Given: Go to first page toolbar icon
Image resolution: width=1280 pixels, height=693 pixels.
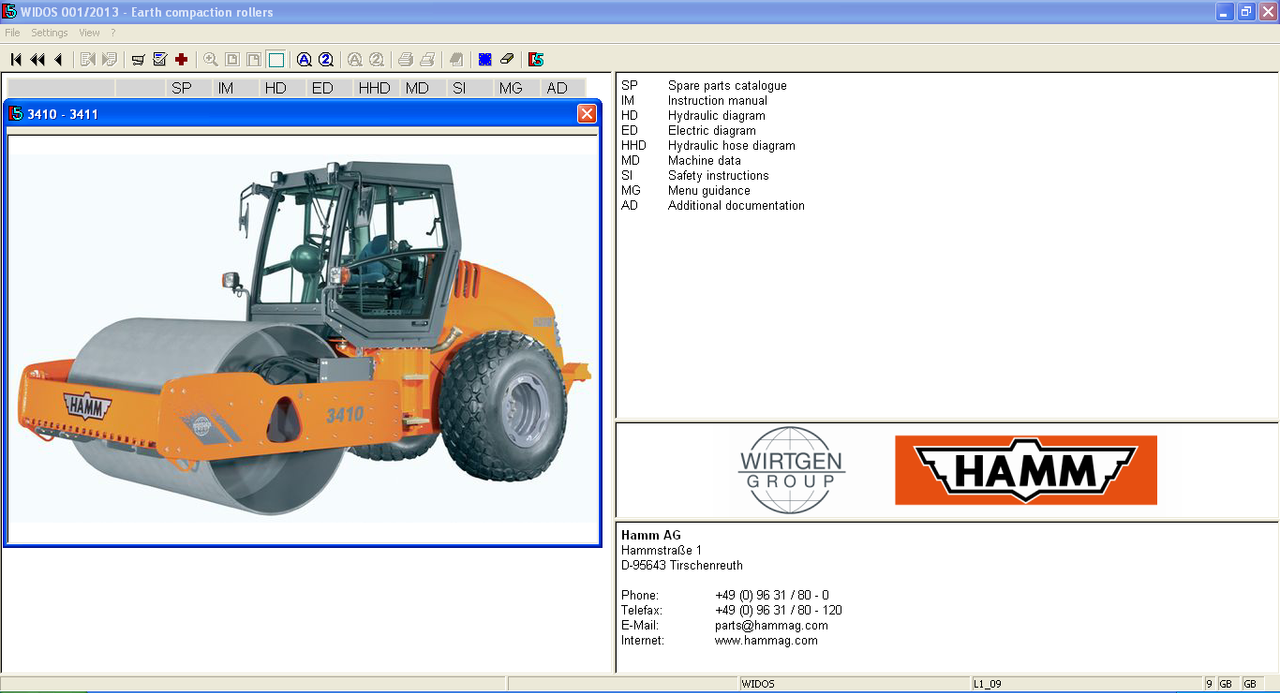Looking at the screenshot, I should [16, 60].
